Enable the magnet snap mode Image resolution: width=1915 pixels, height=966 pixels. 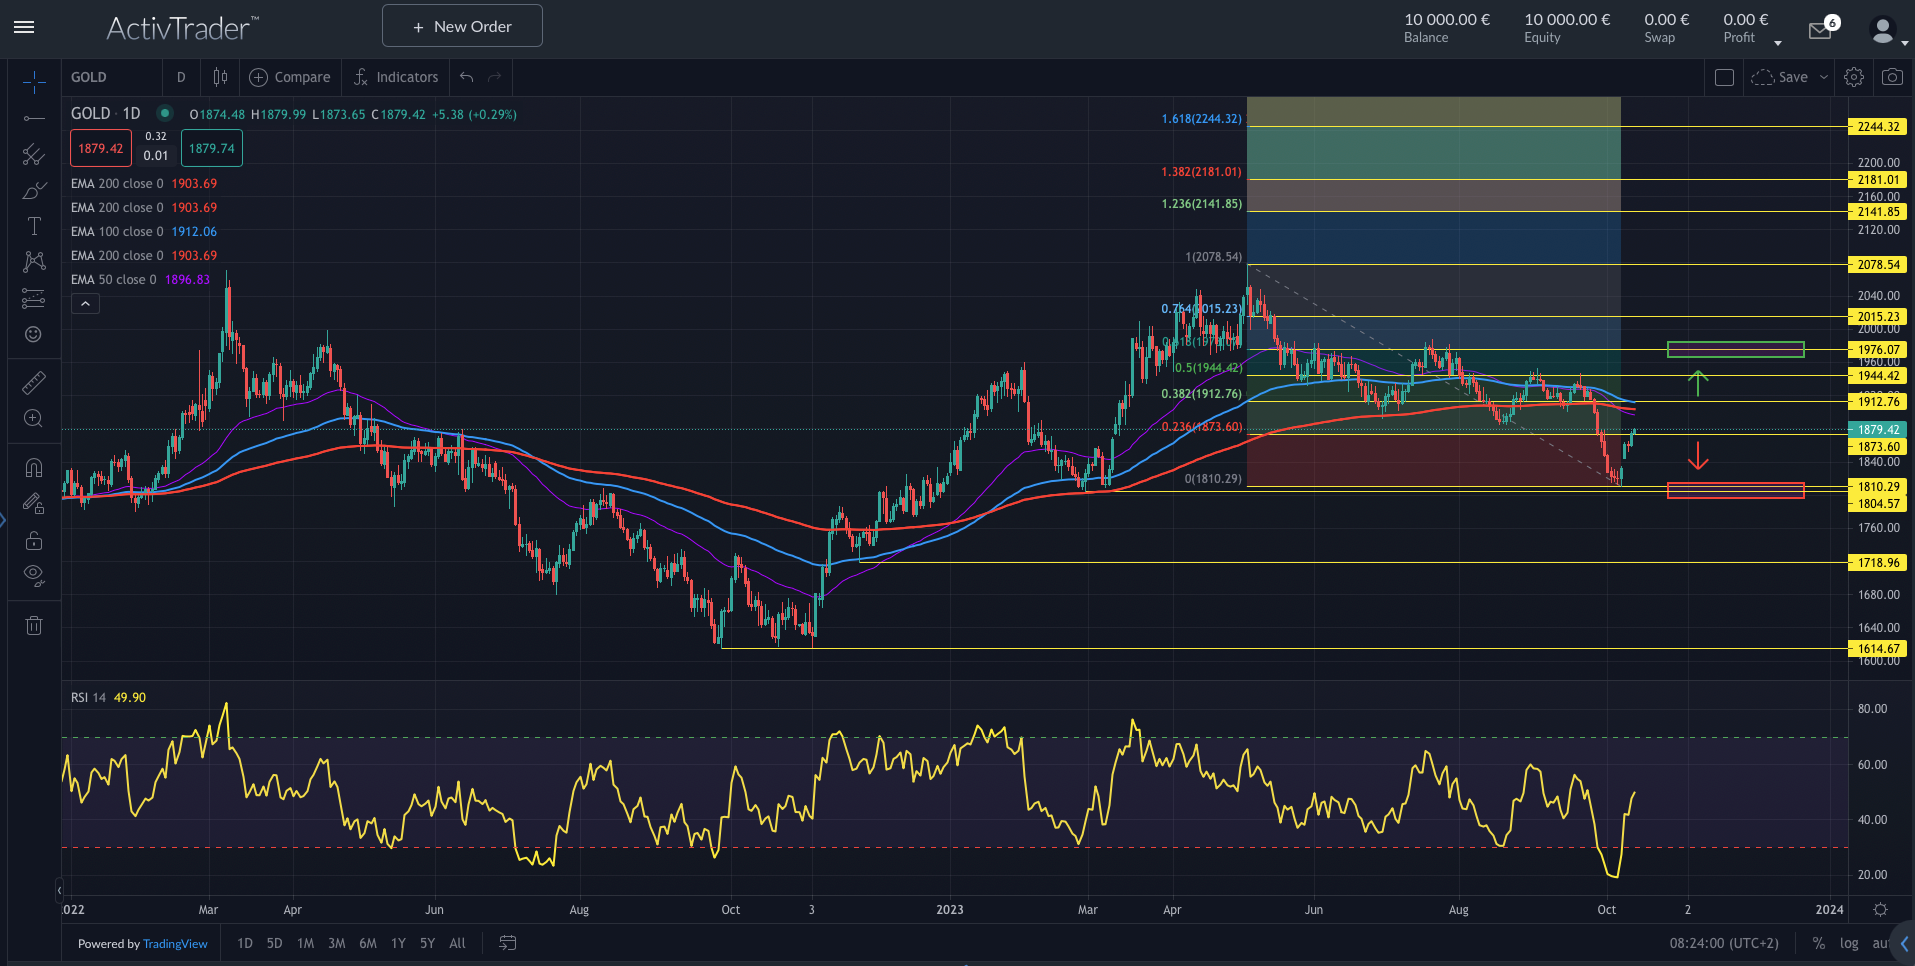33,467
